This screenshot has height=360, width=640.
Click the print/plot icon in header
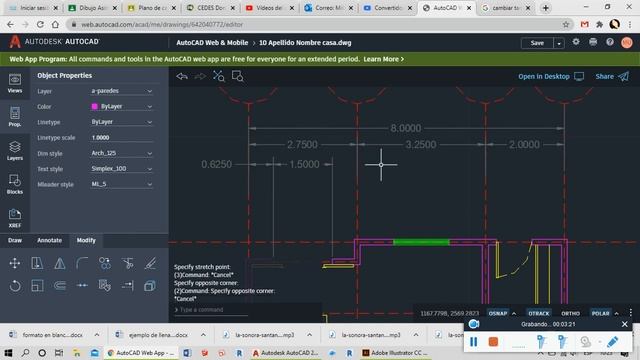(593, 42)
